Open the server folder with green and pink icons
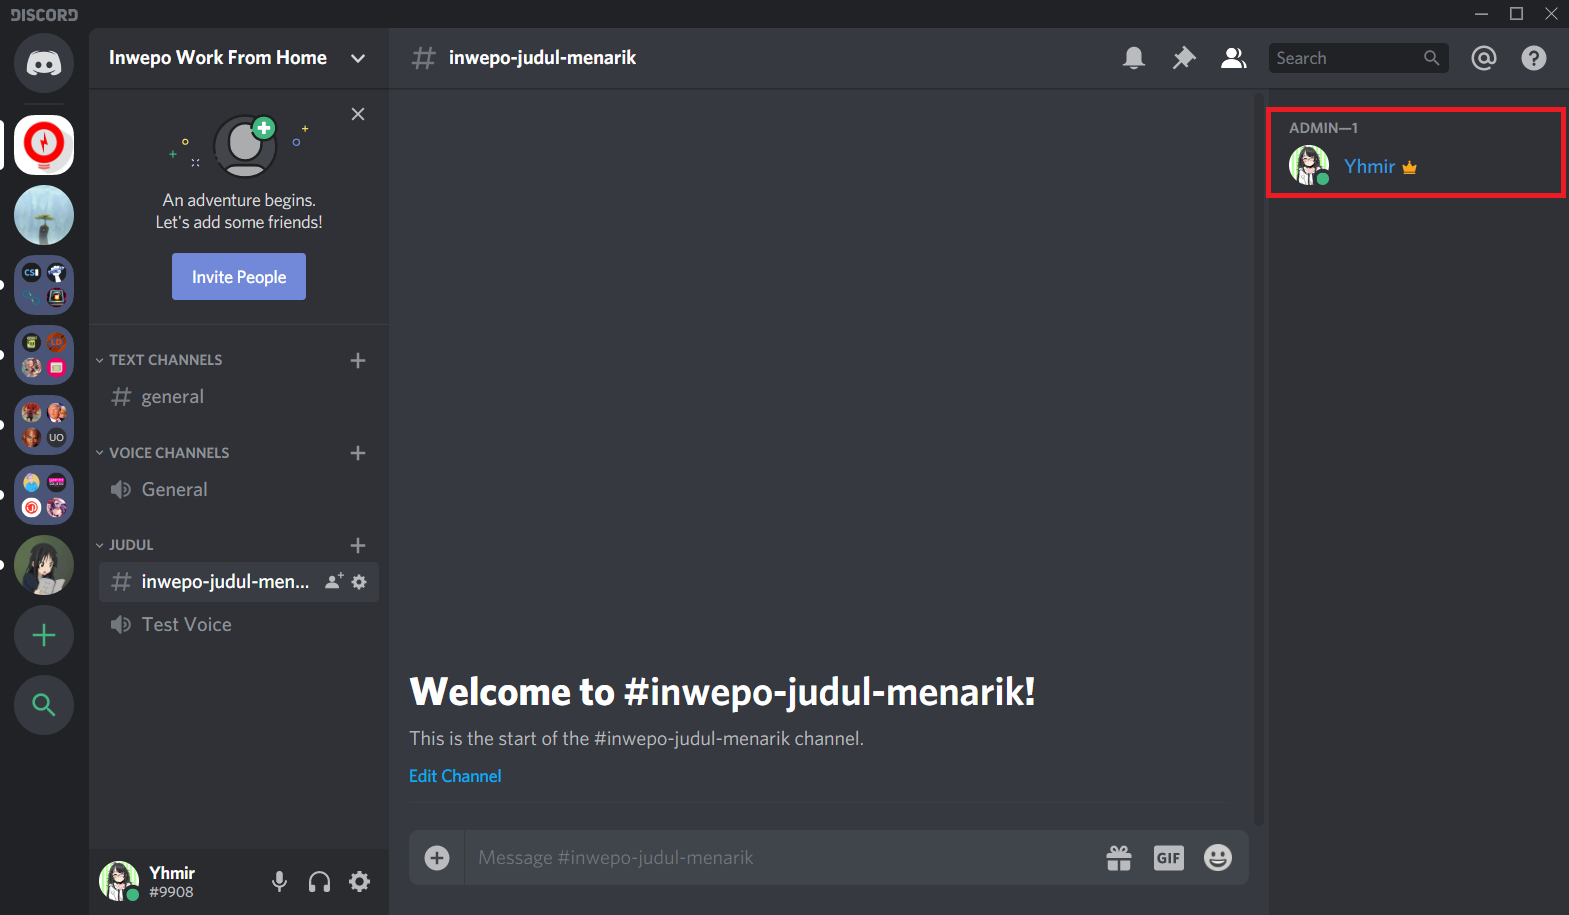Screen dimensions: 1569x915 tap(44, 355)
